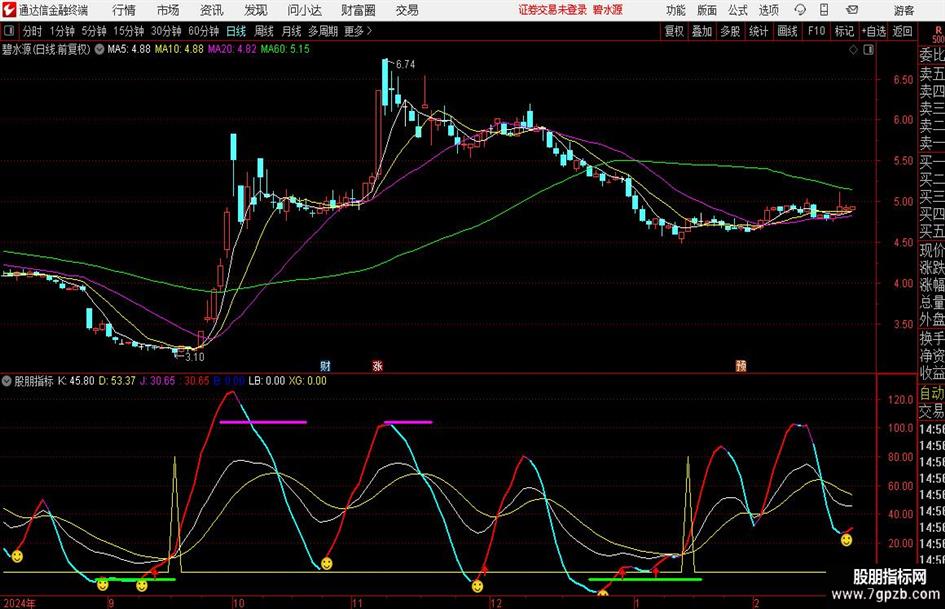Open the 公式 menu

737,10
